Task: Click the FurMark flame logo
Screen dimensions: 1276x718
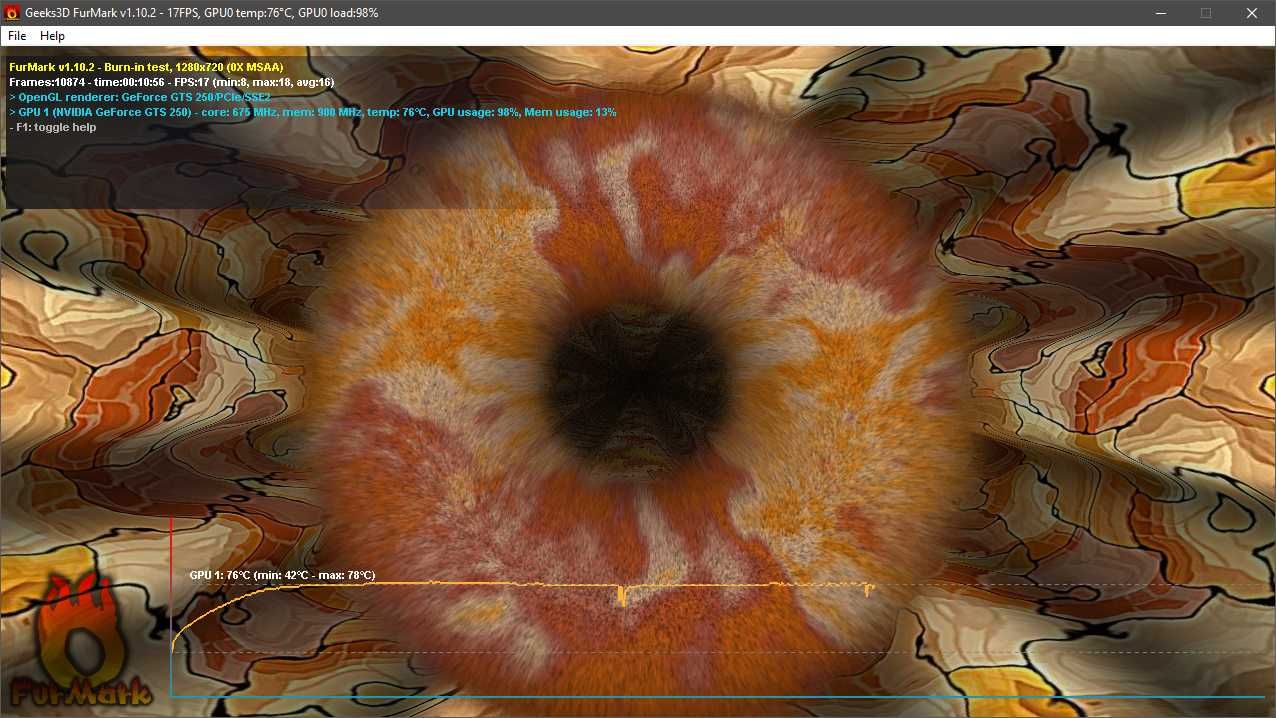Action: tap(81, 642)
